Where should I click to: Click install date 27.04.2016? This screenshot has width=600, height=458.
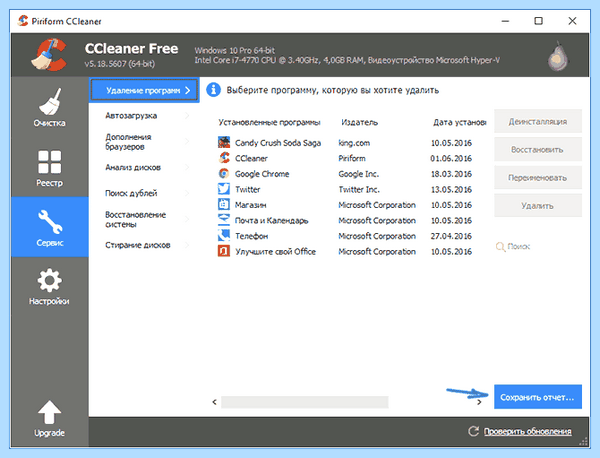451,236
